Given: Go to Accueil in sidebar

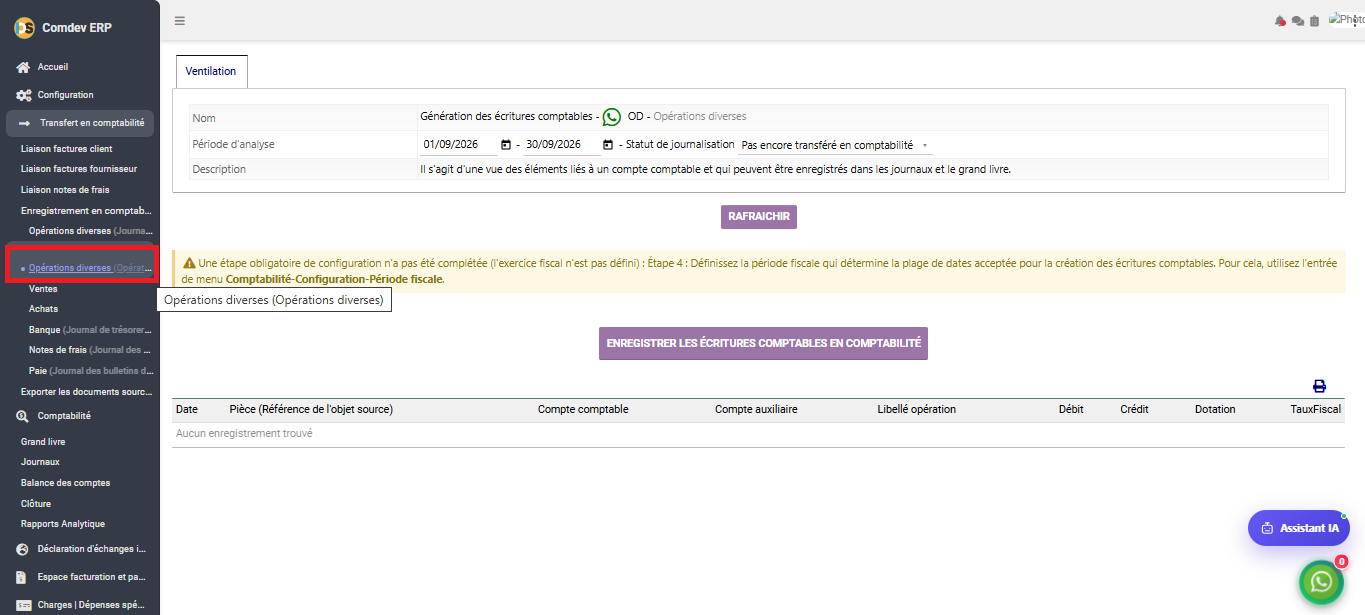Looking at the screenshot, I should click(x=53, y=67).
